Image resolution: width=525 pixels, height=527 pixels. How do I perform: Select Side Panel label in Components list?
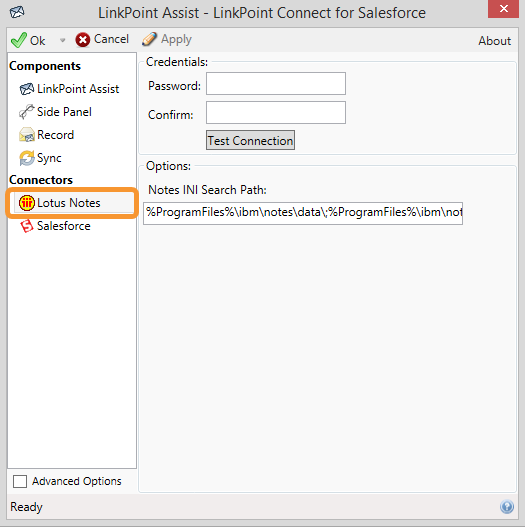pyautogui.click(x=64, y=112)
